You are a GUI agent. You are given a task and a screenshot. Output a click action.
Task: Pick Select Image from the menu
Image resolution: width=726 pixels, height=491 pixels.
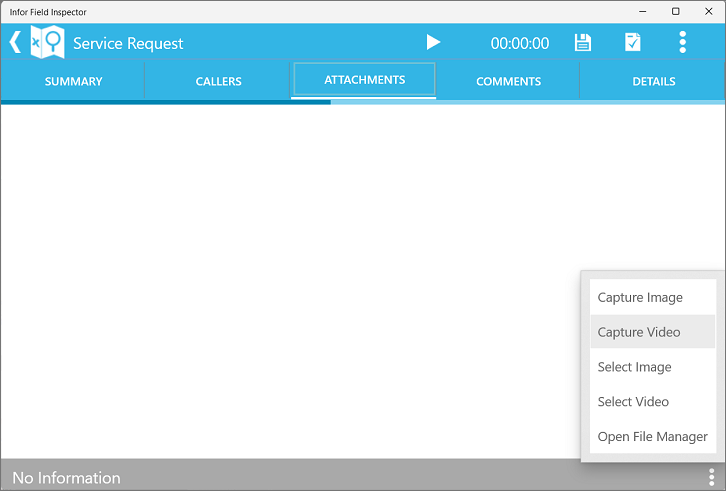[634, 367]
